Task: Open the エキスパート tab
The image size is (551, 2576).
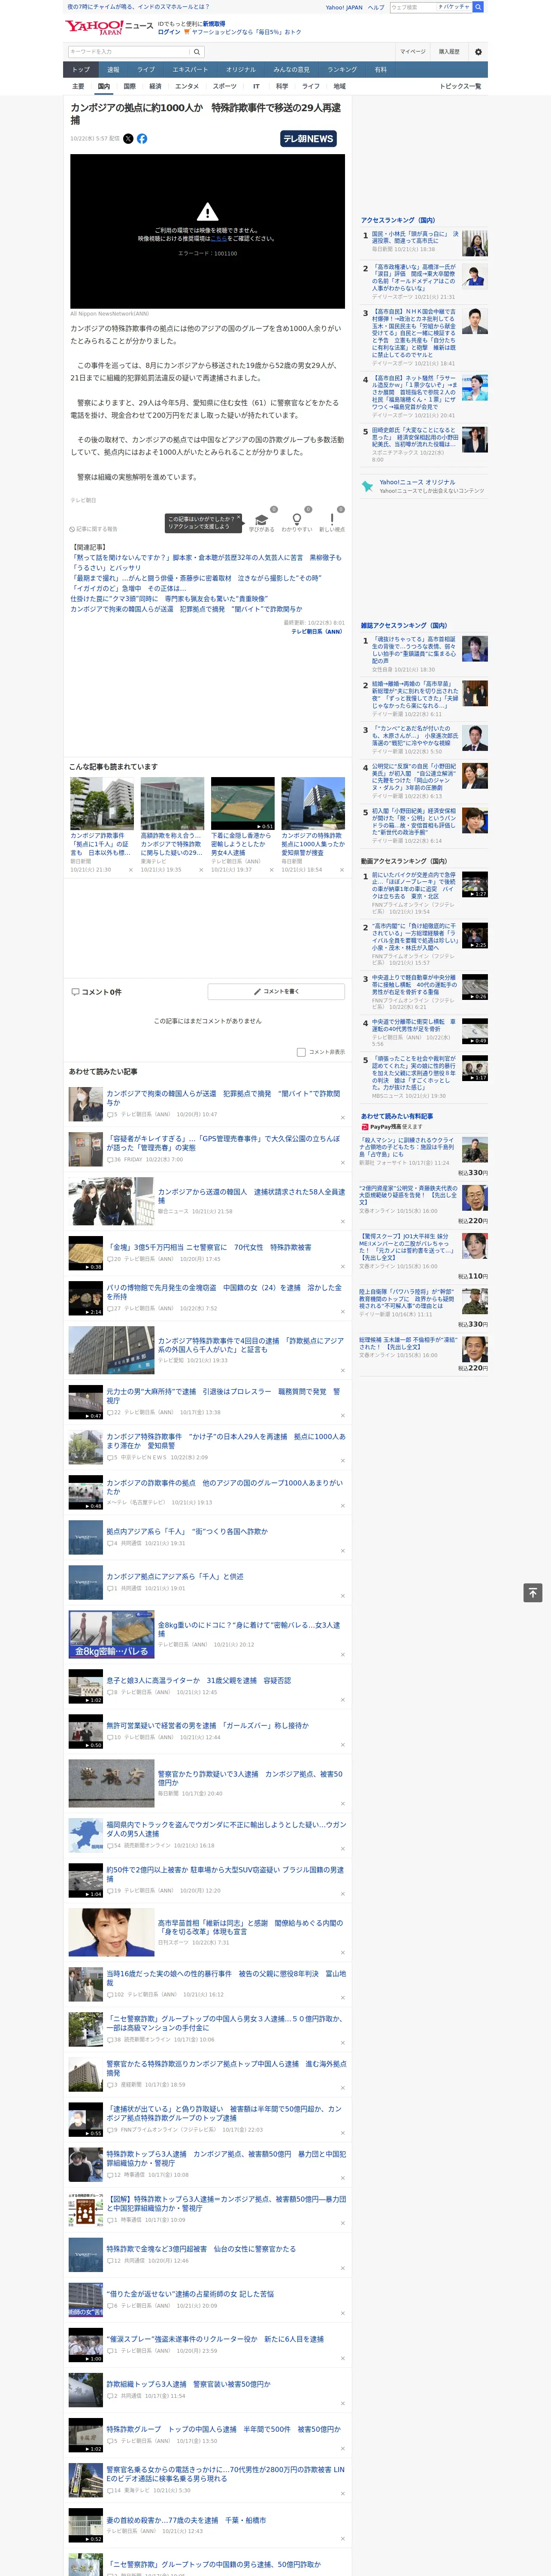Action: coord(190,70)
